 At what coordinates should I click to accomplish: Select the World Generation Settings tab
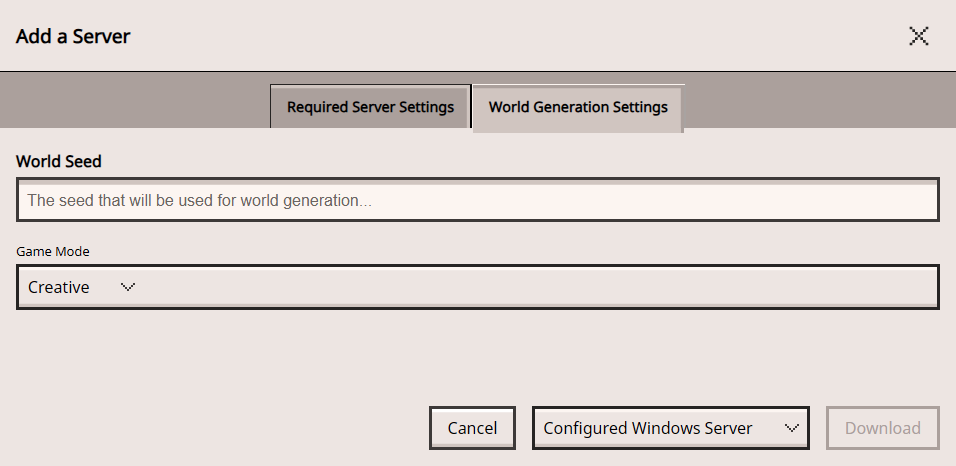(x=578, y=107)
